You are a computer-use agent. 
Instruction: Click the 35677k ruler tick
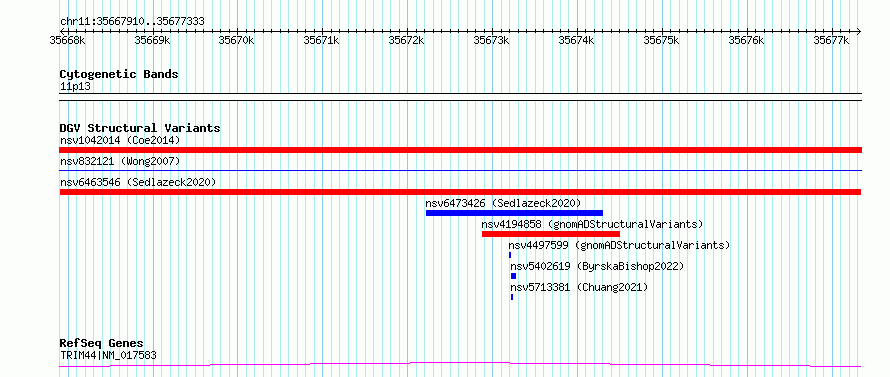click(x=832, y=40)
